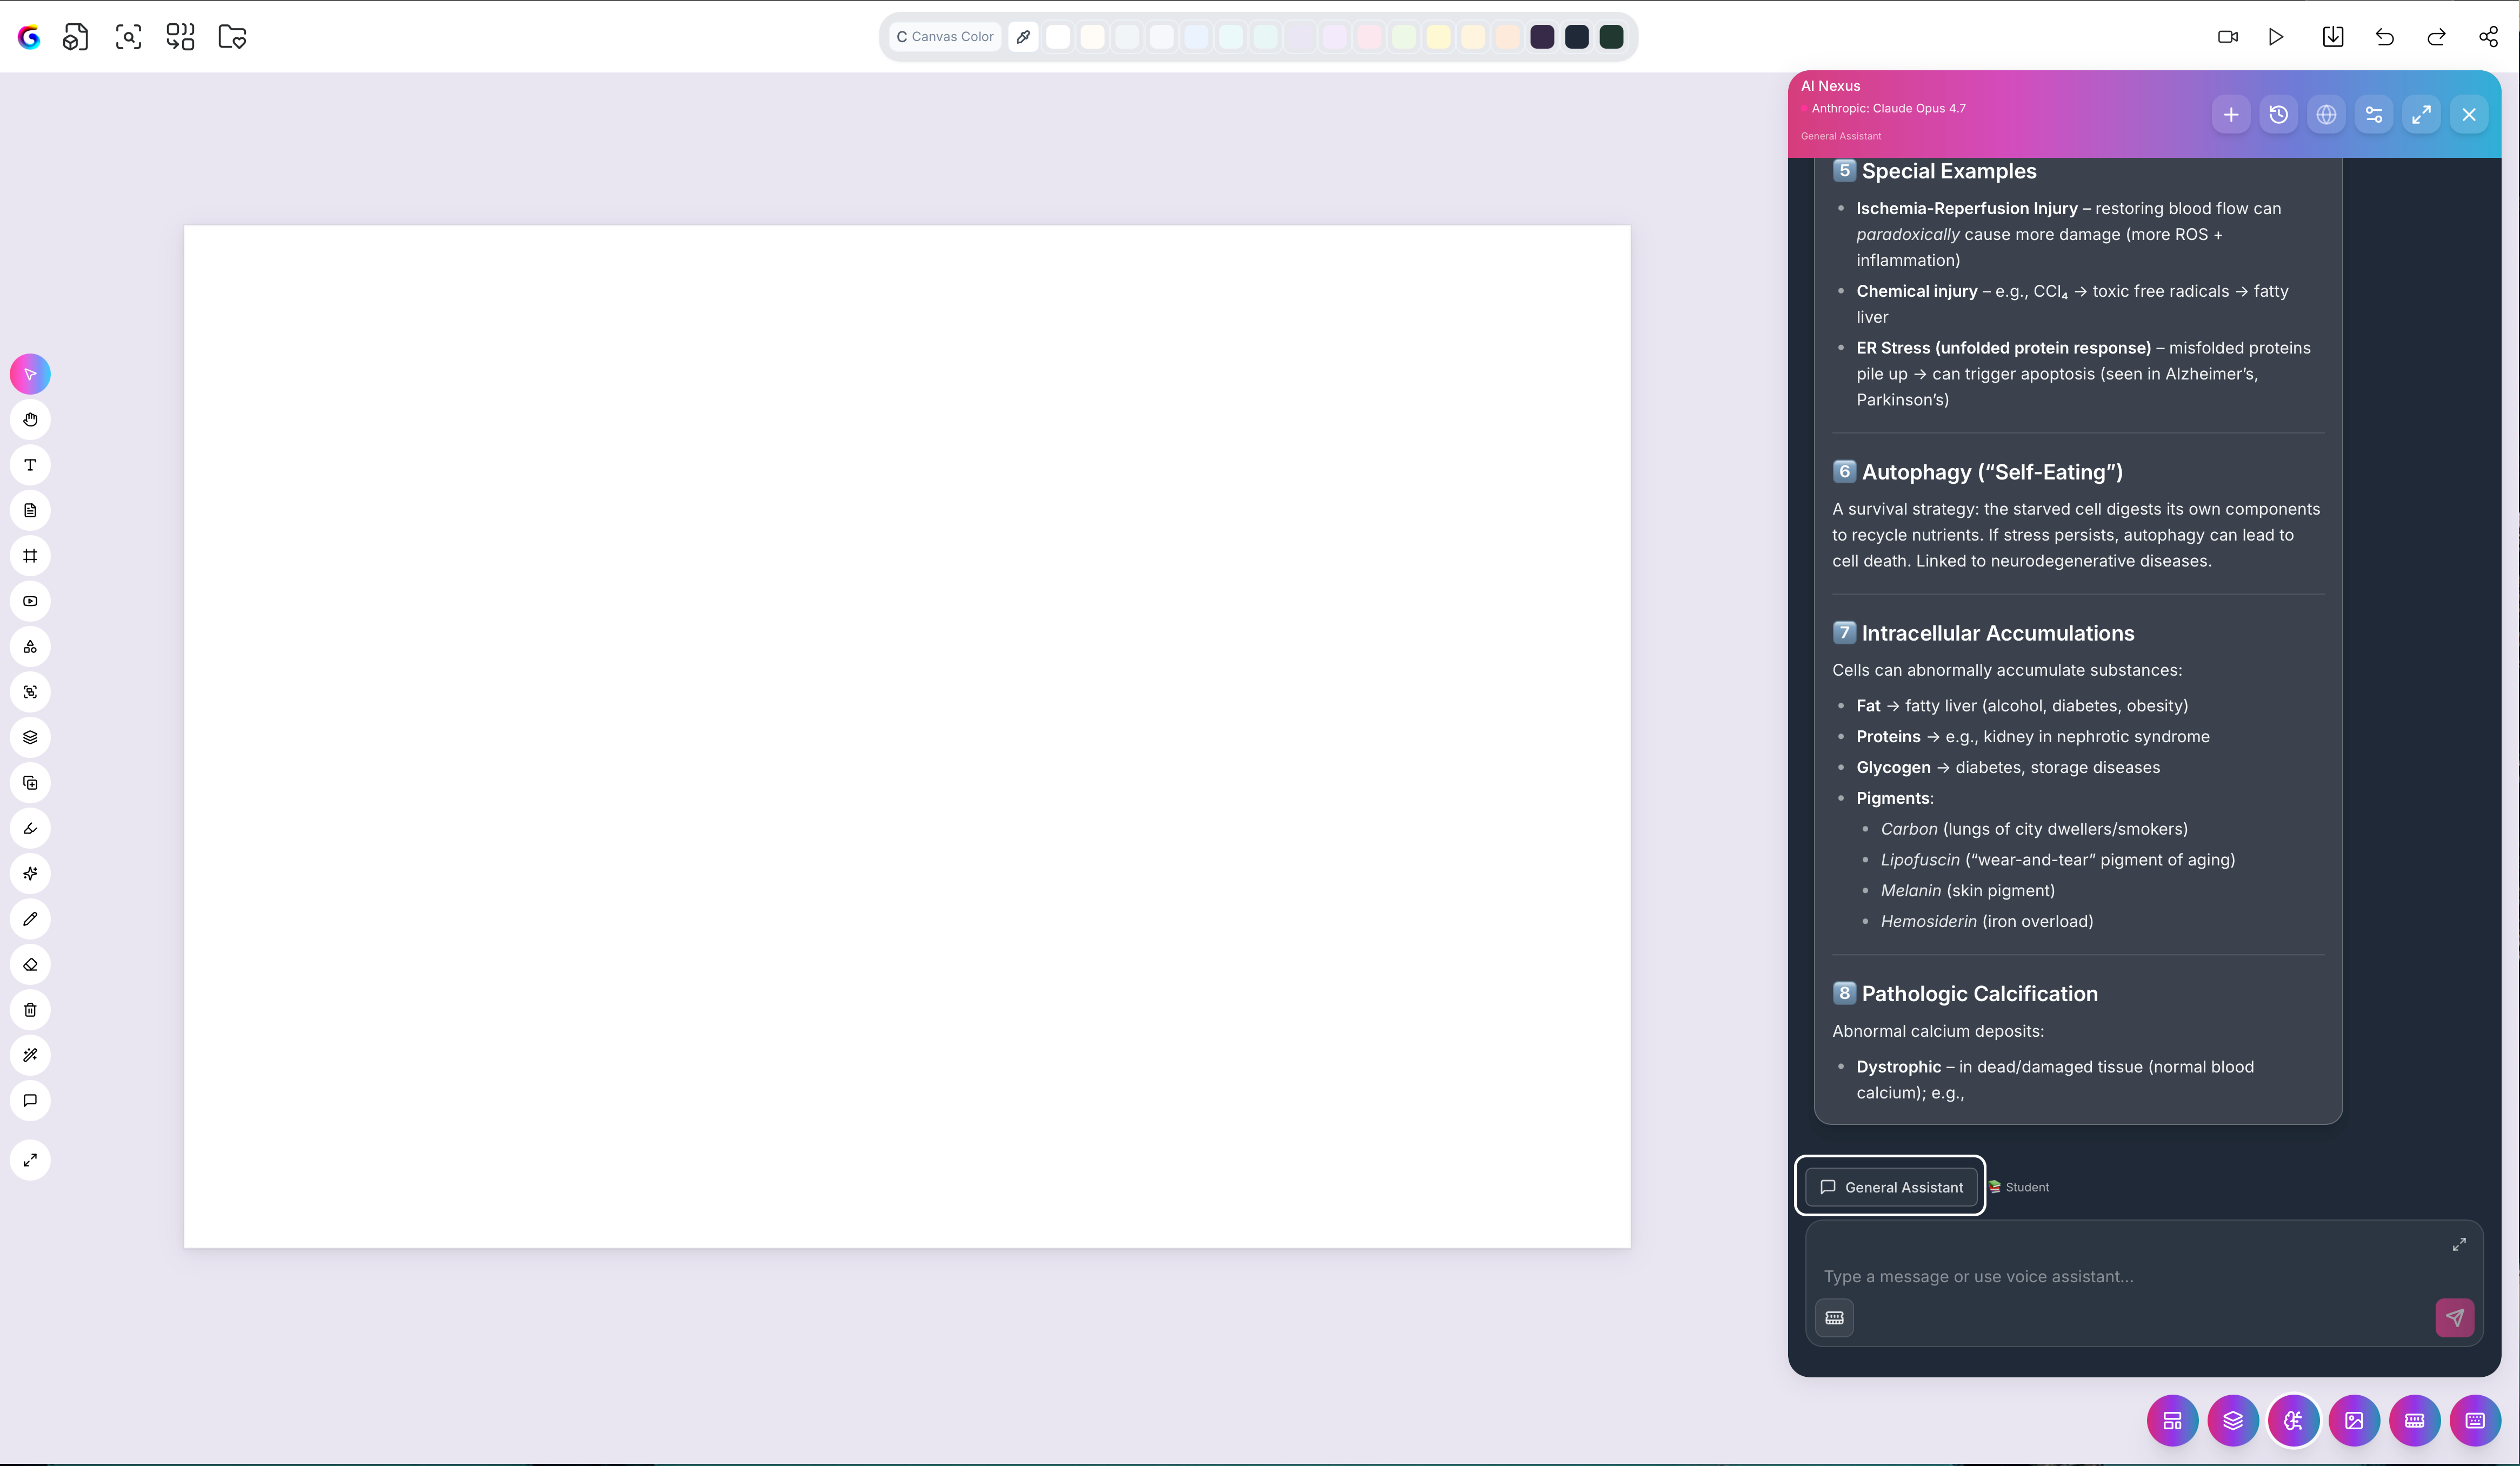Open the AI sparkle tool
Viewport: 2520px width, 1466px height.
[30, 874]
